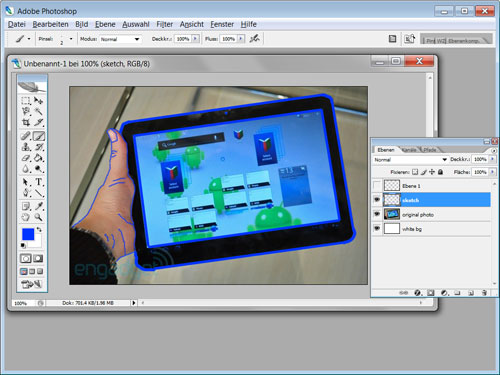Select the Eyedropper tool
The width and height of the screenshot is (500, 375).
(38, 206)
